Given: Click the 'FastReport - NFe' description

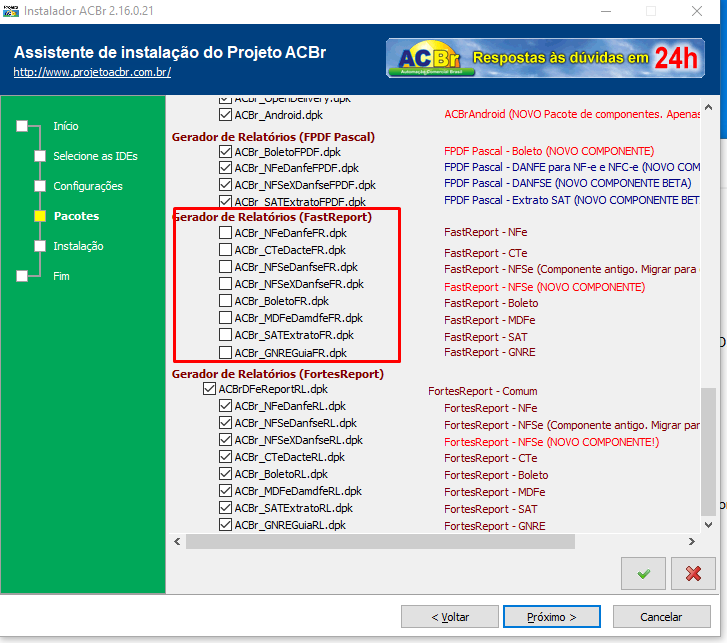Looking at the screenshot, I should tap(485, 232).
